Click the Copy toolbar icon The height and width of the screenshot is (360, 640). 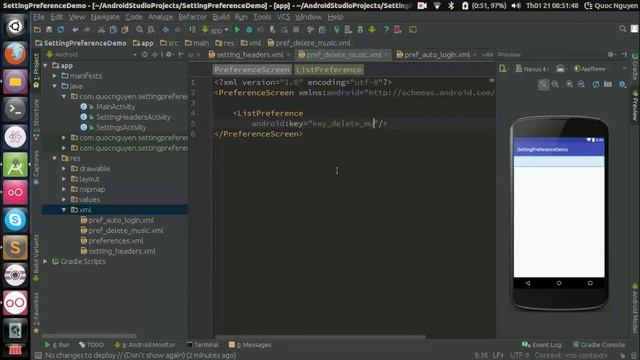point(113,29)
